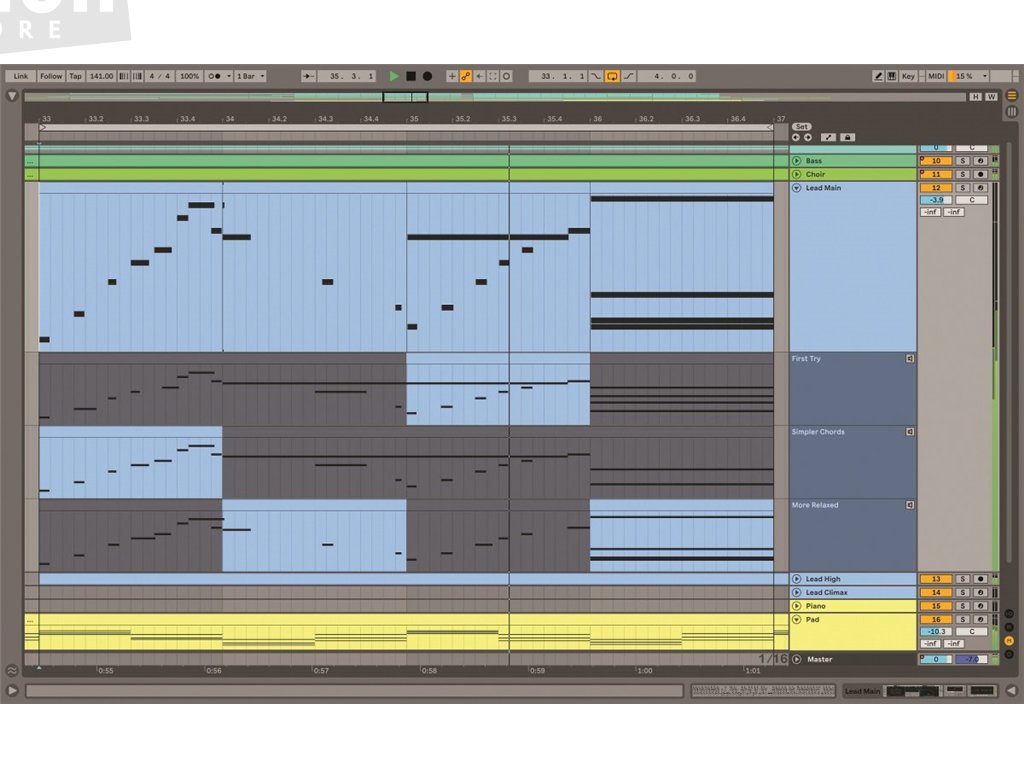
Task: Arm the Choir track for recording
Action: (981, 174)
